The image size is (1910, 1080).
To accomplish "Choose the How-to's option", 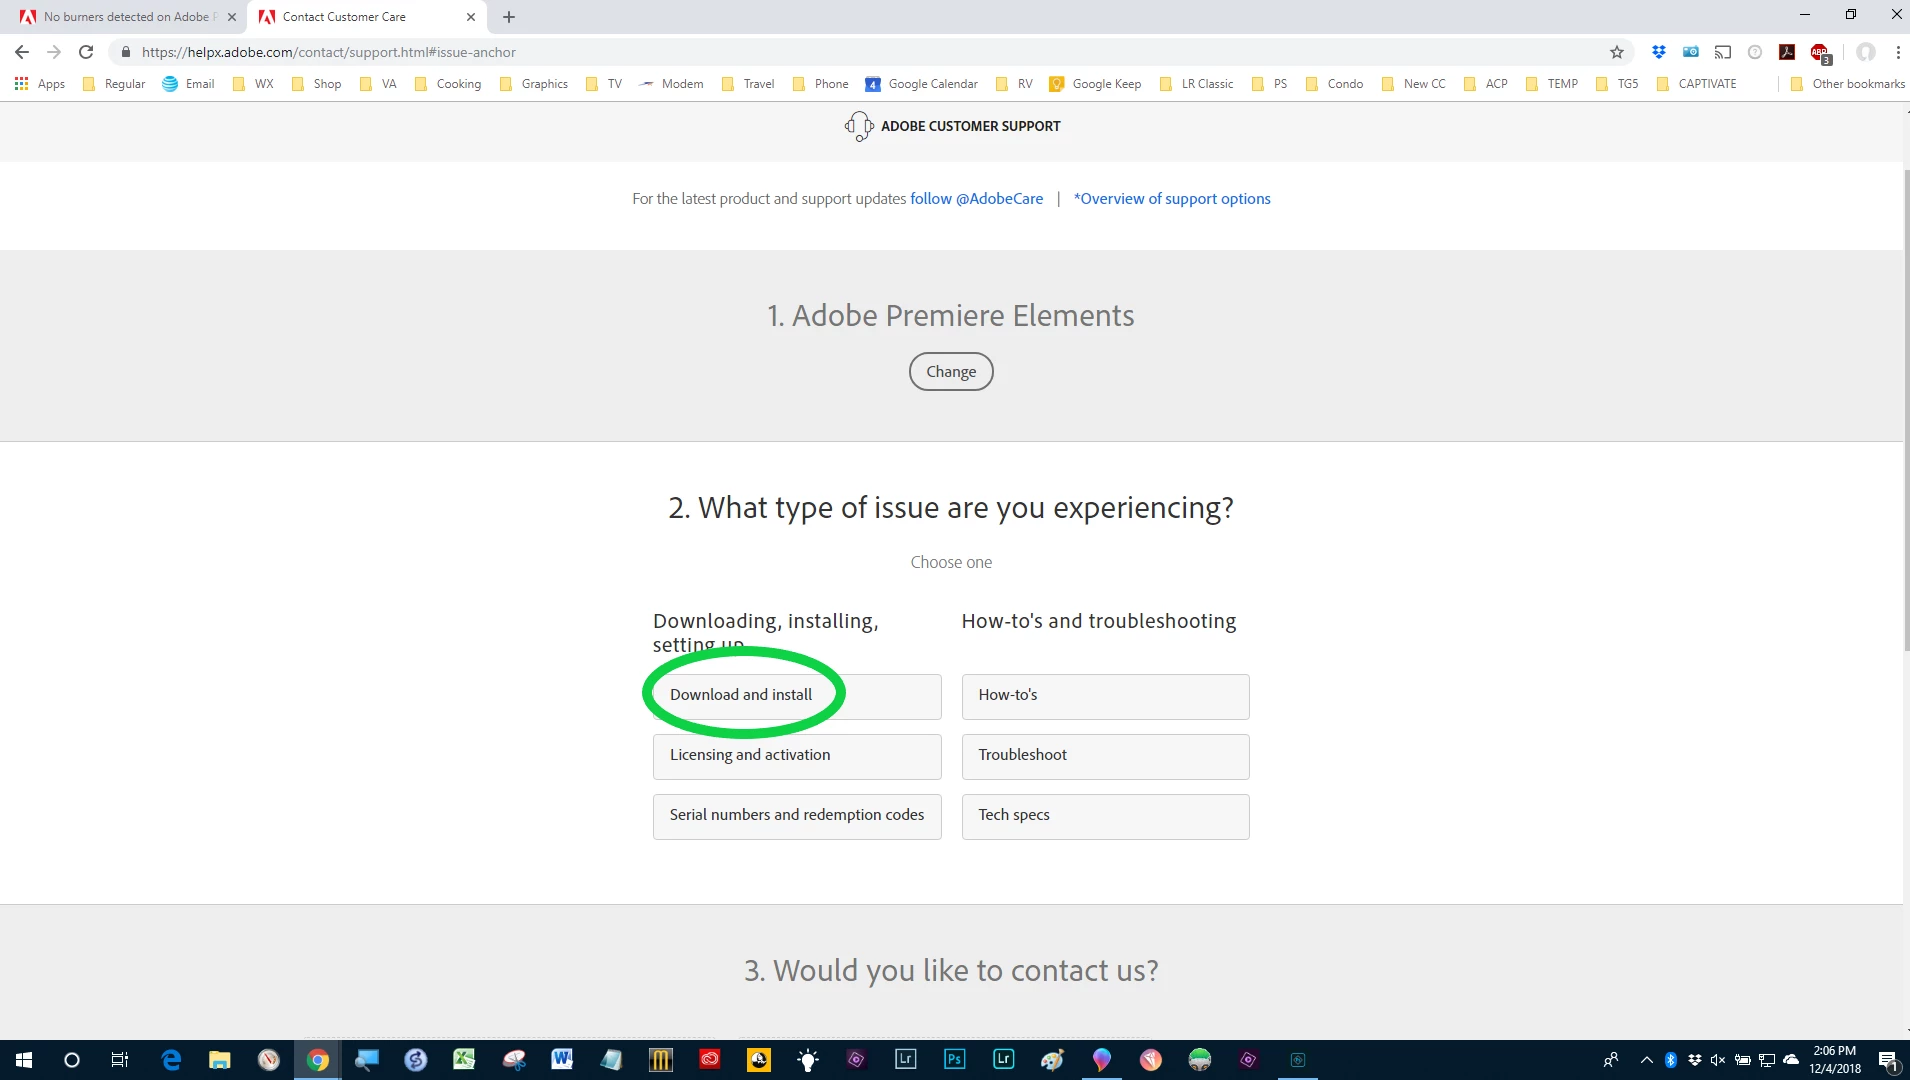I will click(1105, 696).
